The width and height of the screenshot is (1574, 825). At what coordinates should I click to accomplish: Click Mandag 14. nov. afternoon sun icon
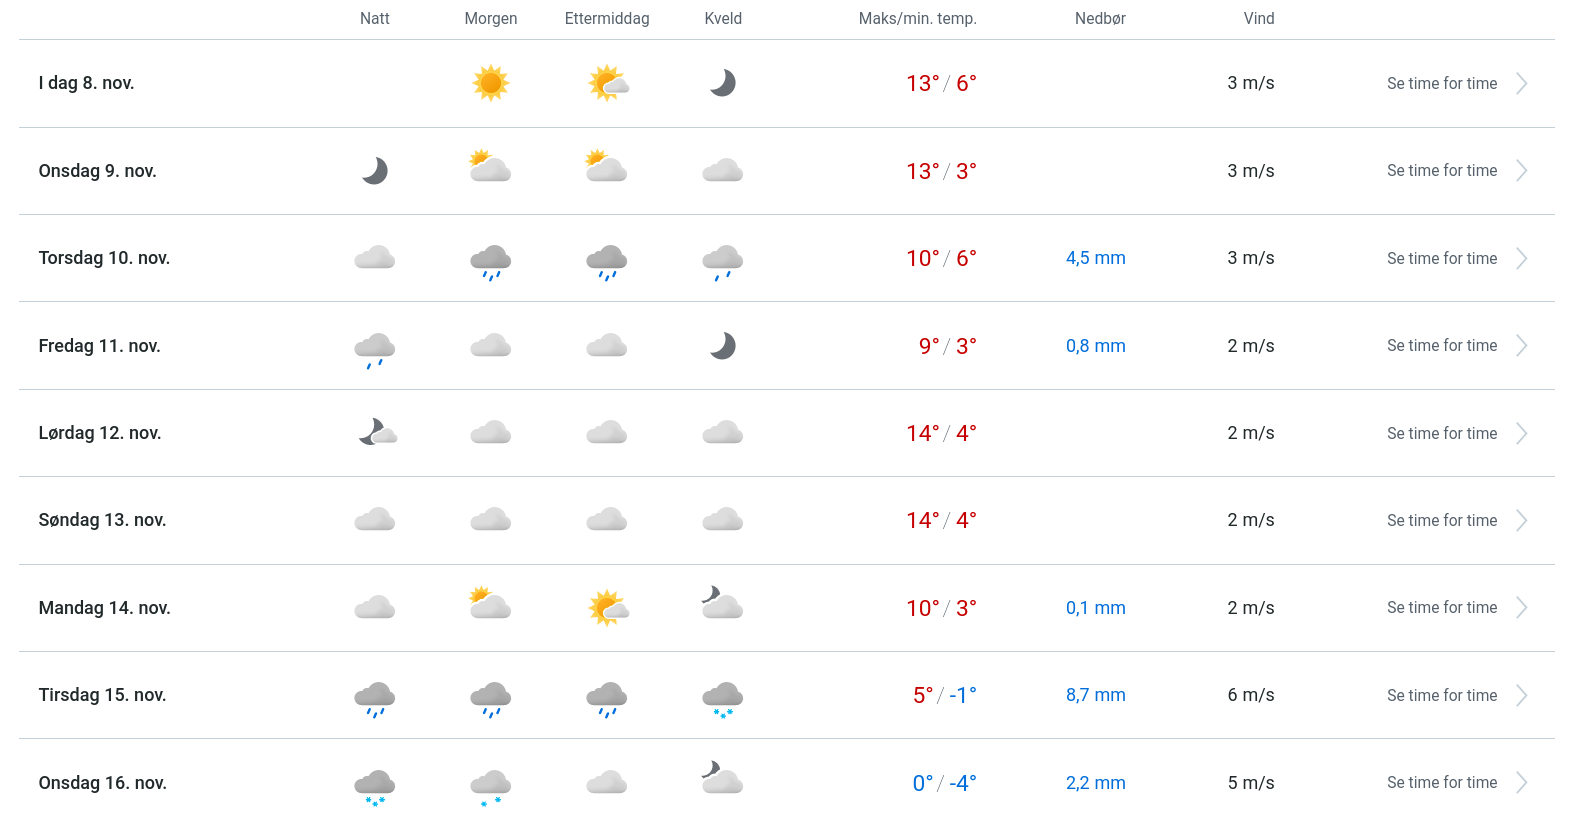pos(607,608)
